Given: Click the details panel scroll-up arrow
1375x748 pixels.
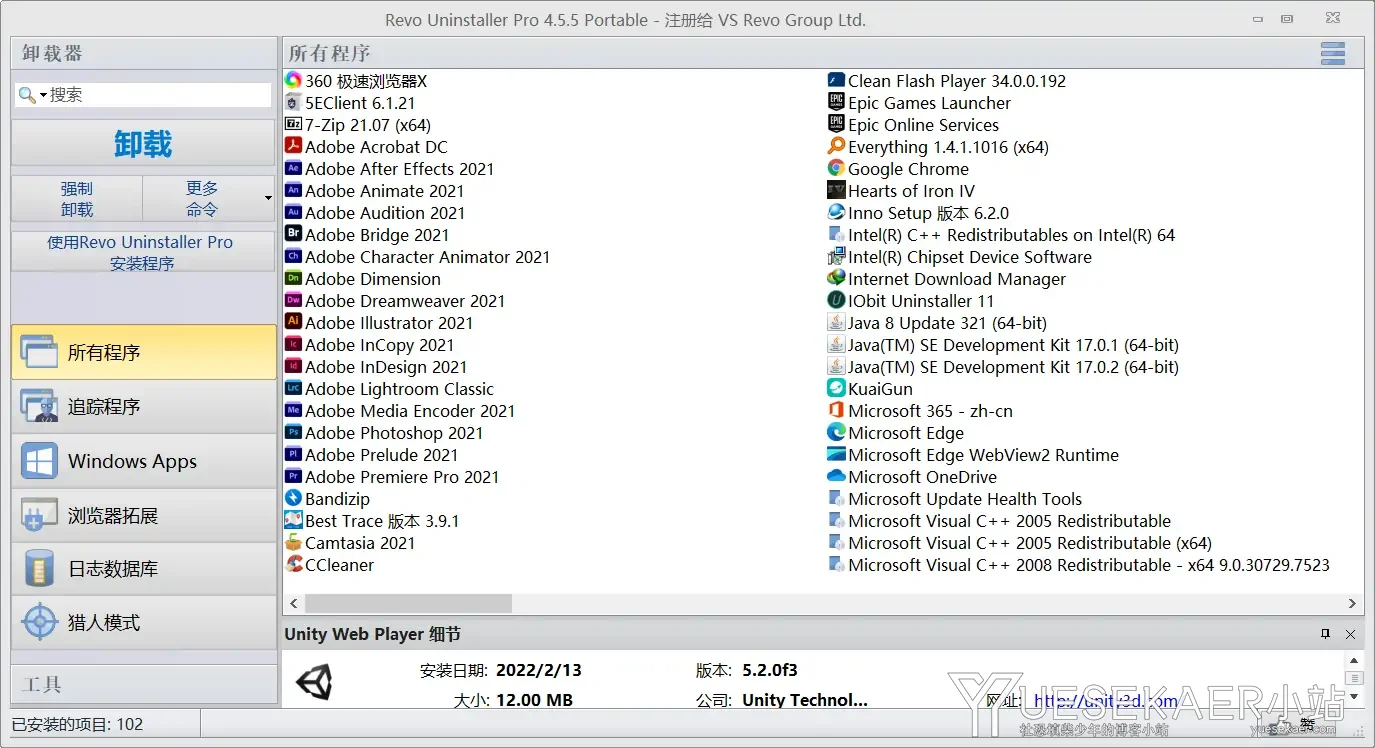Looking at the screenshot, I should coord(1354,661).
